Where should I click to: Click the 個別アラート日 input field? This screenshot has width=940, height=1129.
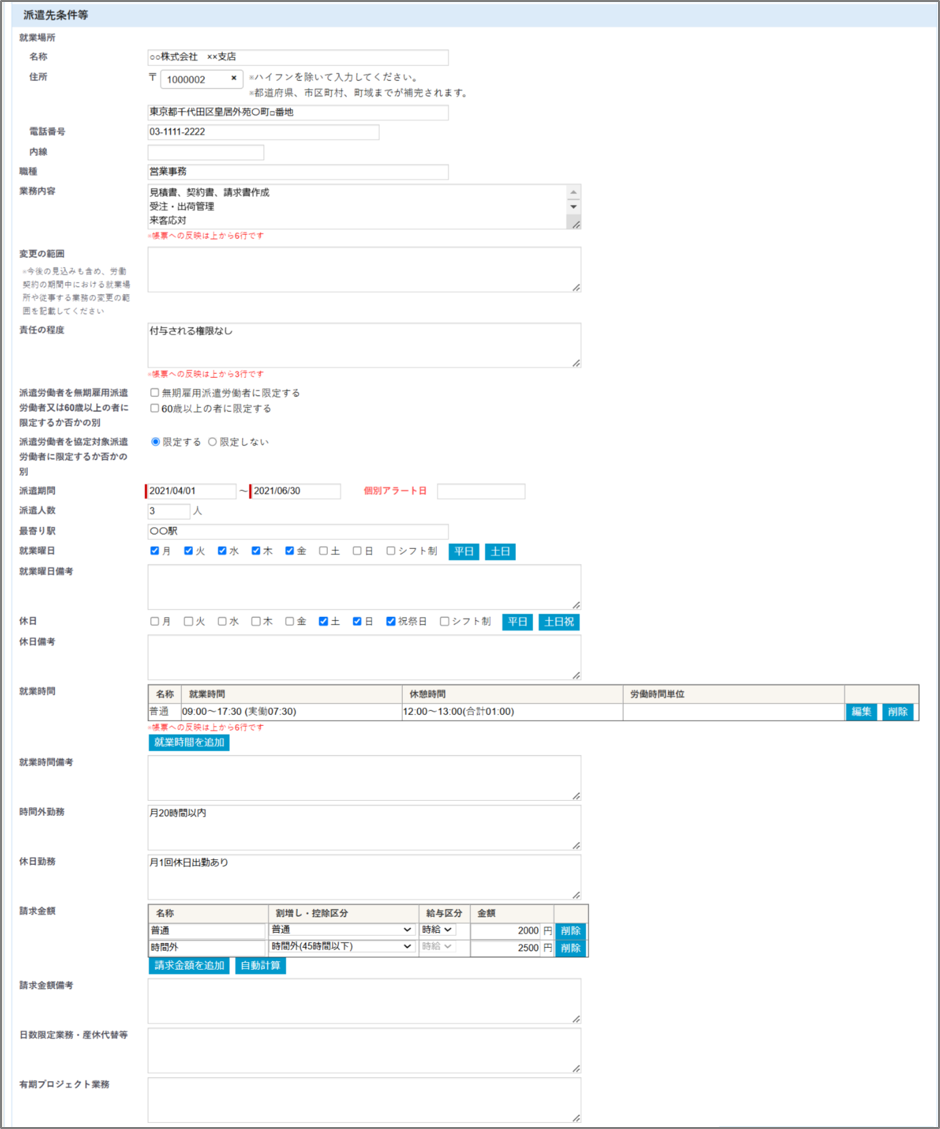481,491
